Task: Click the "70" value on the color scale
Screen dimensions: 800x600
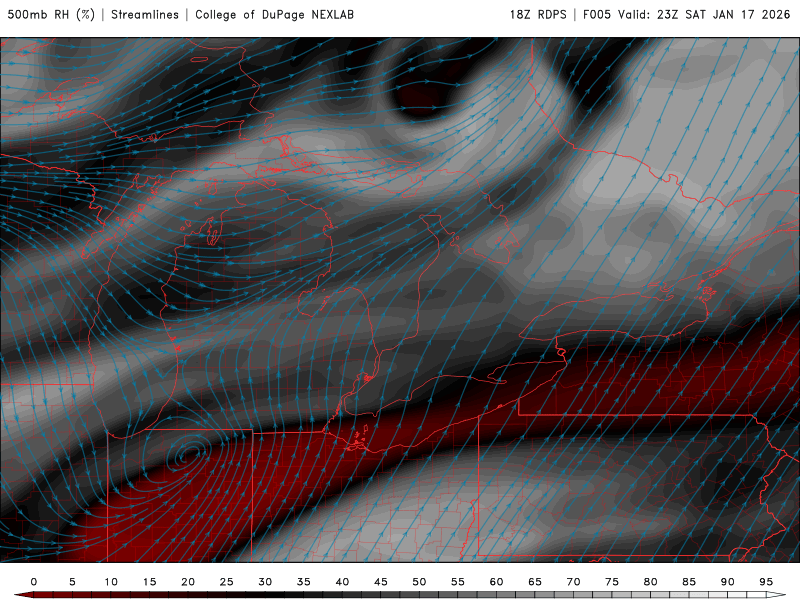Action: (x=573, y=582)
